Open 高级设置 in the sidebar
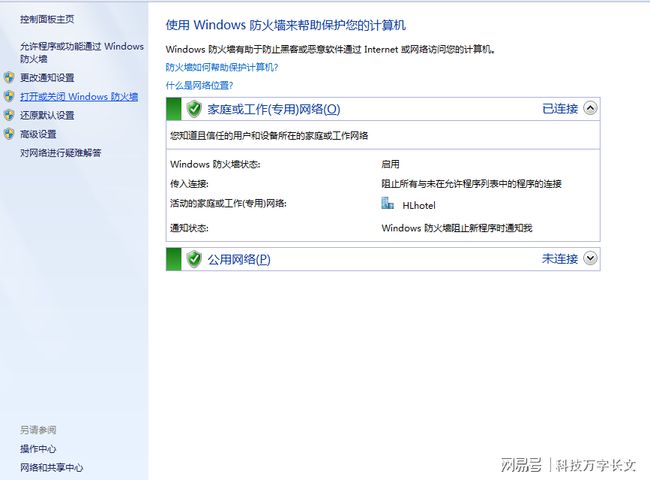 (38, 134)
